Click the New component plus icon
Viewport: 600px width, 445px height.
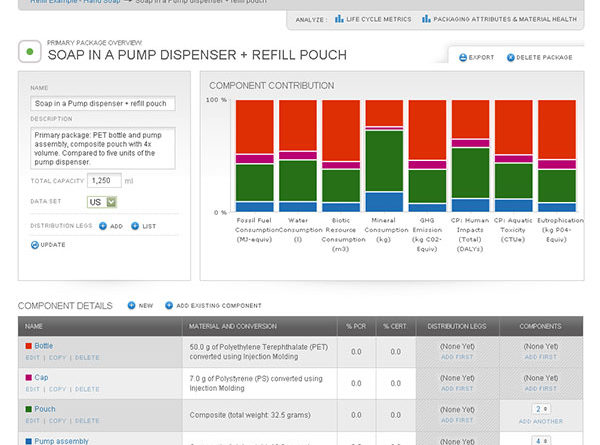[x=131, y=305]
